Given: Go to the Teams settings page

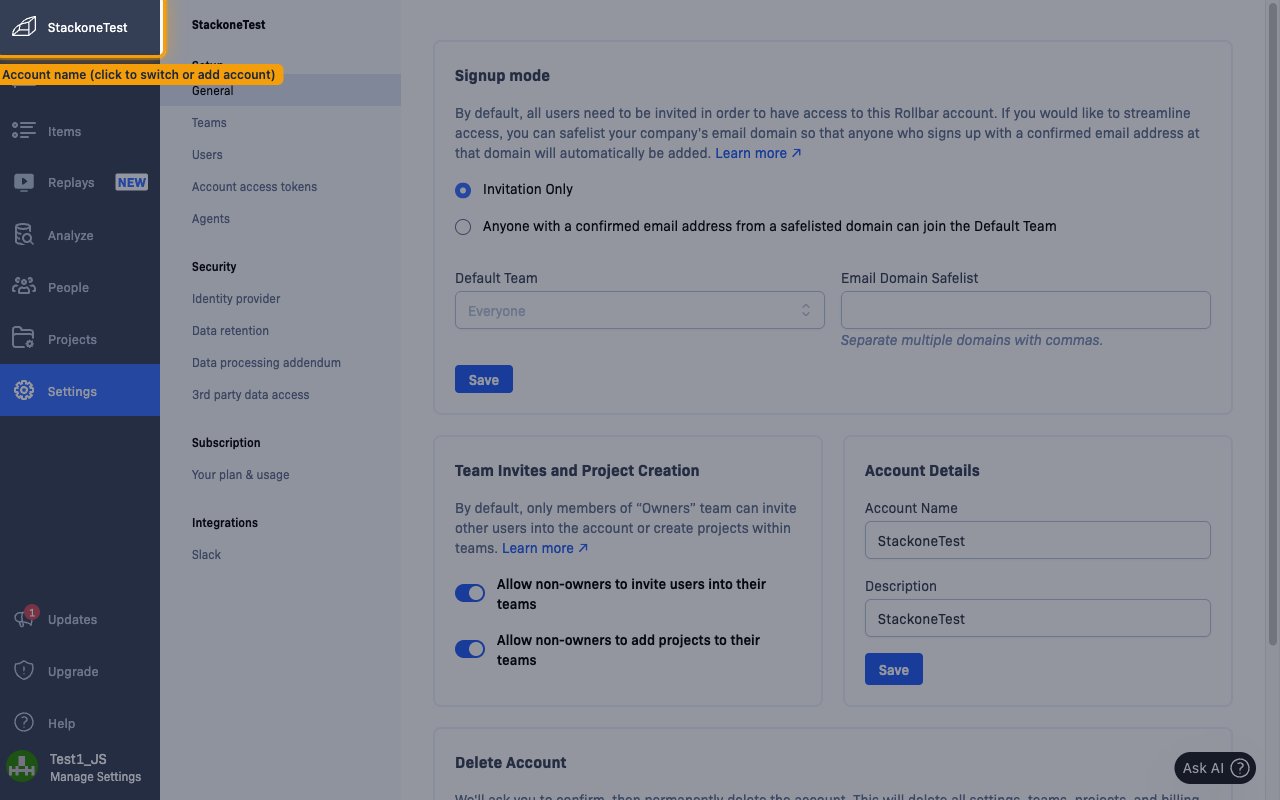Looking at the screenshot, I should tap(209, 123).
